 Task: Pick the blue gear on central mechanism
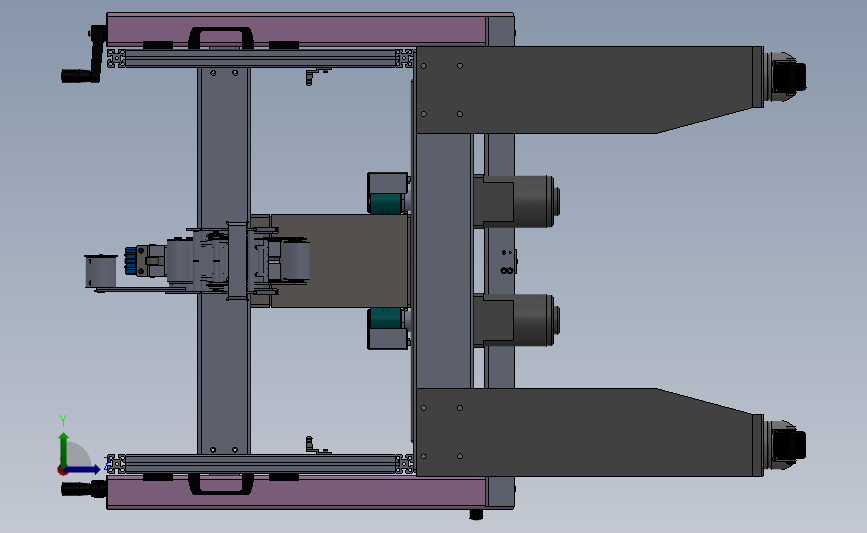tap(130, 260)
